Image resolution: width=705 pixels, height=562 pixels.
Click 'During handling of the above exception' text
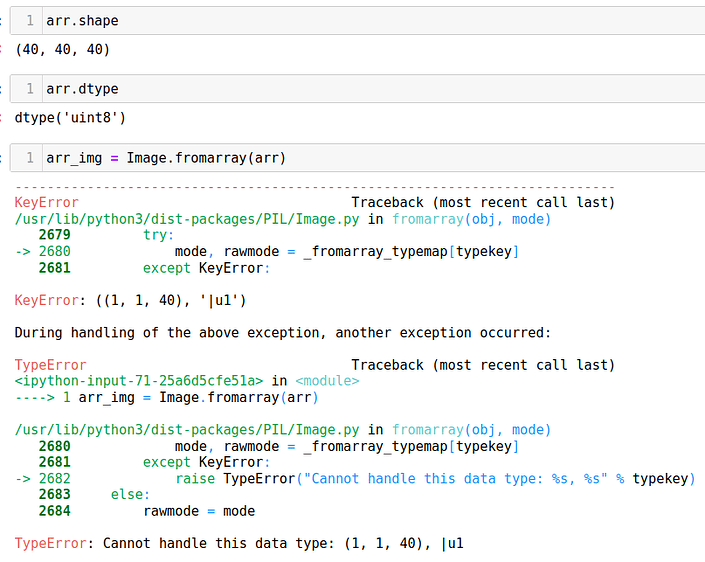point(282,333)
